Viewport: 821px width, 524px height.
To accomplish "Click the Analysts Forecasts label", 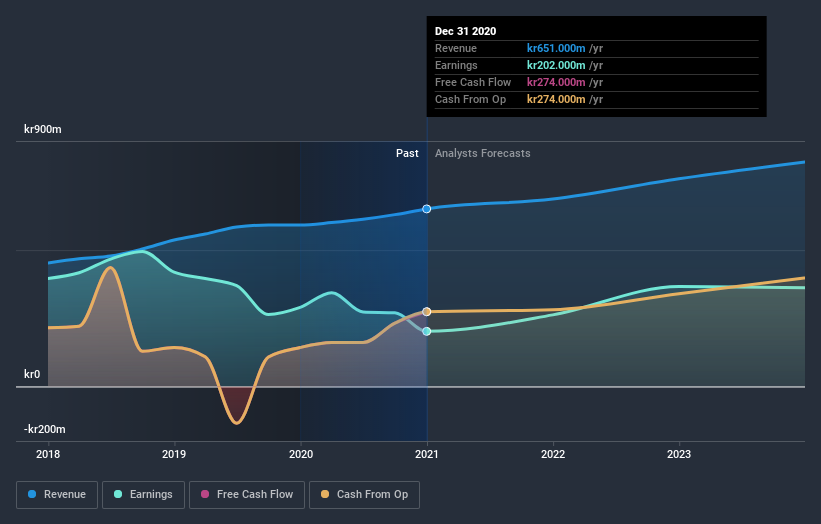I will pyautogui.click(x=483, y=153).
